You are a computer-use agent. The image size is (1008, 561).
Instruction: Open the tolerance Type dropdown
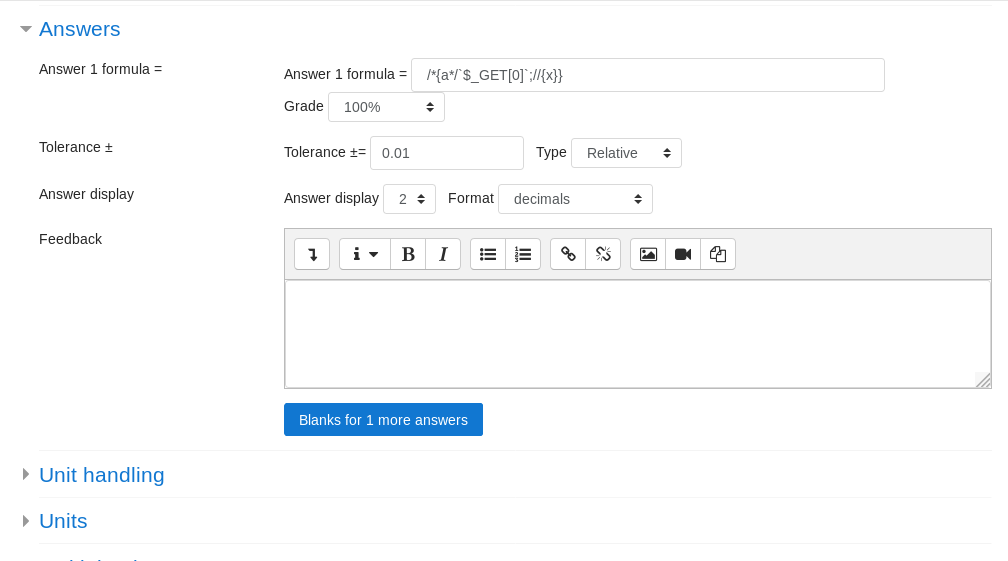(626, 153)
